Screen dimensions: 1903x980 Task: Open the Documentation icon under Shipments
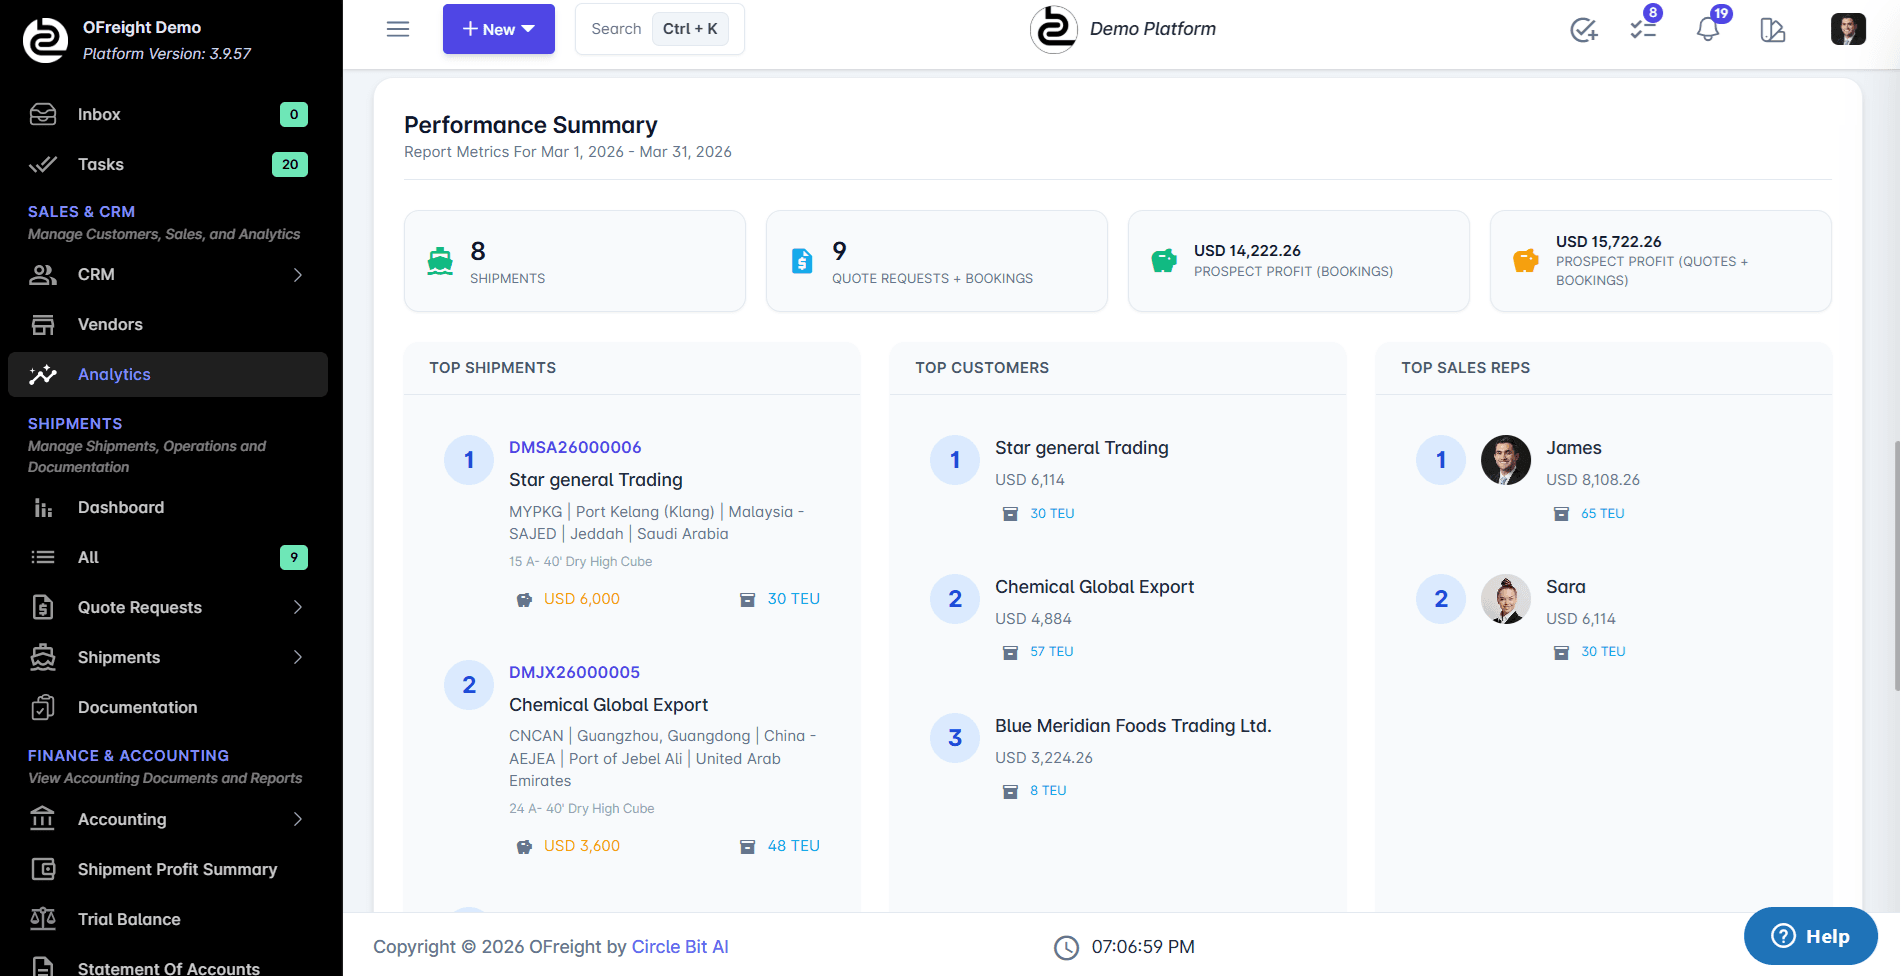pos(43,707)
